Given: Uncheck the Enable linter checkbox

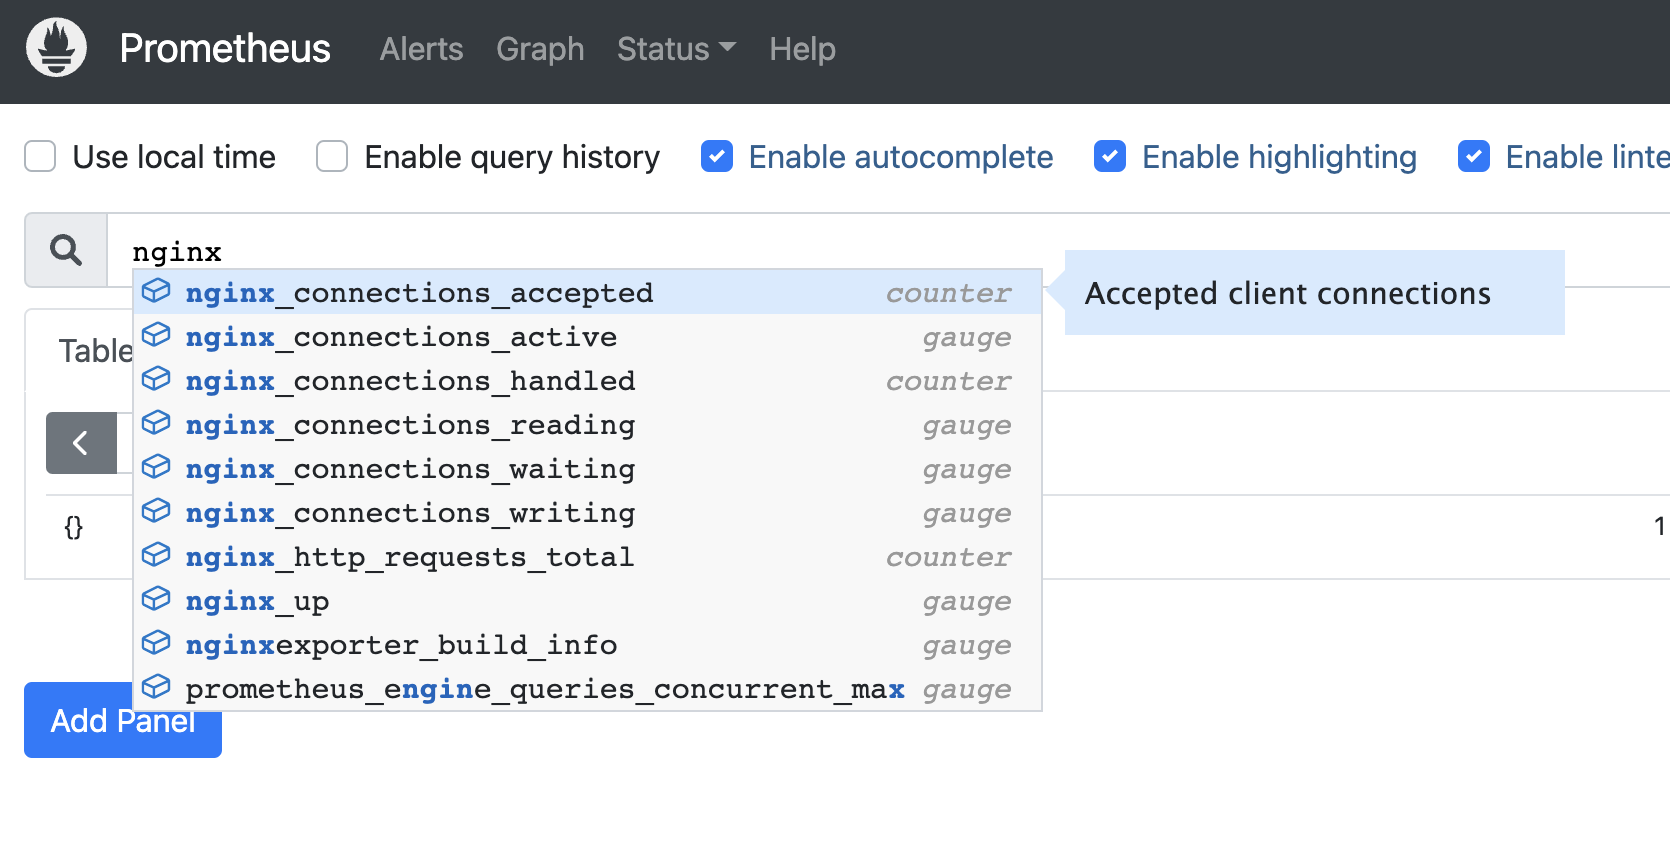Looking at the screenshot, I should pos(1474,157).
